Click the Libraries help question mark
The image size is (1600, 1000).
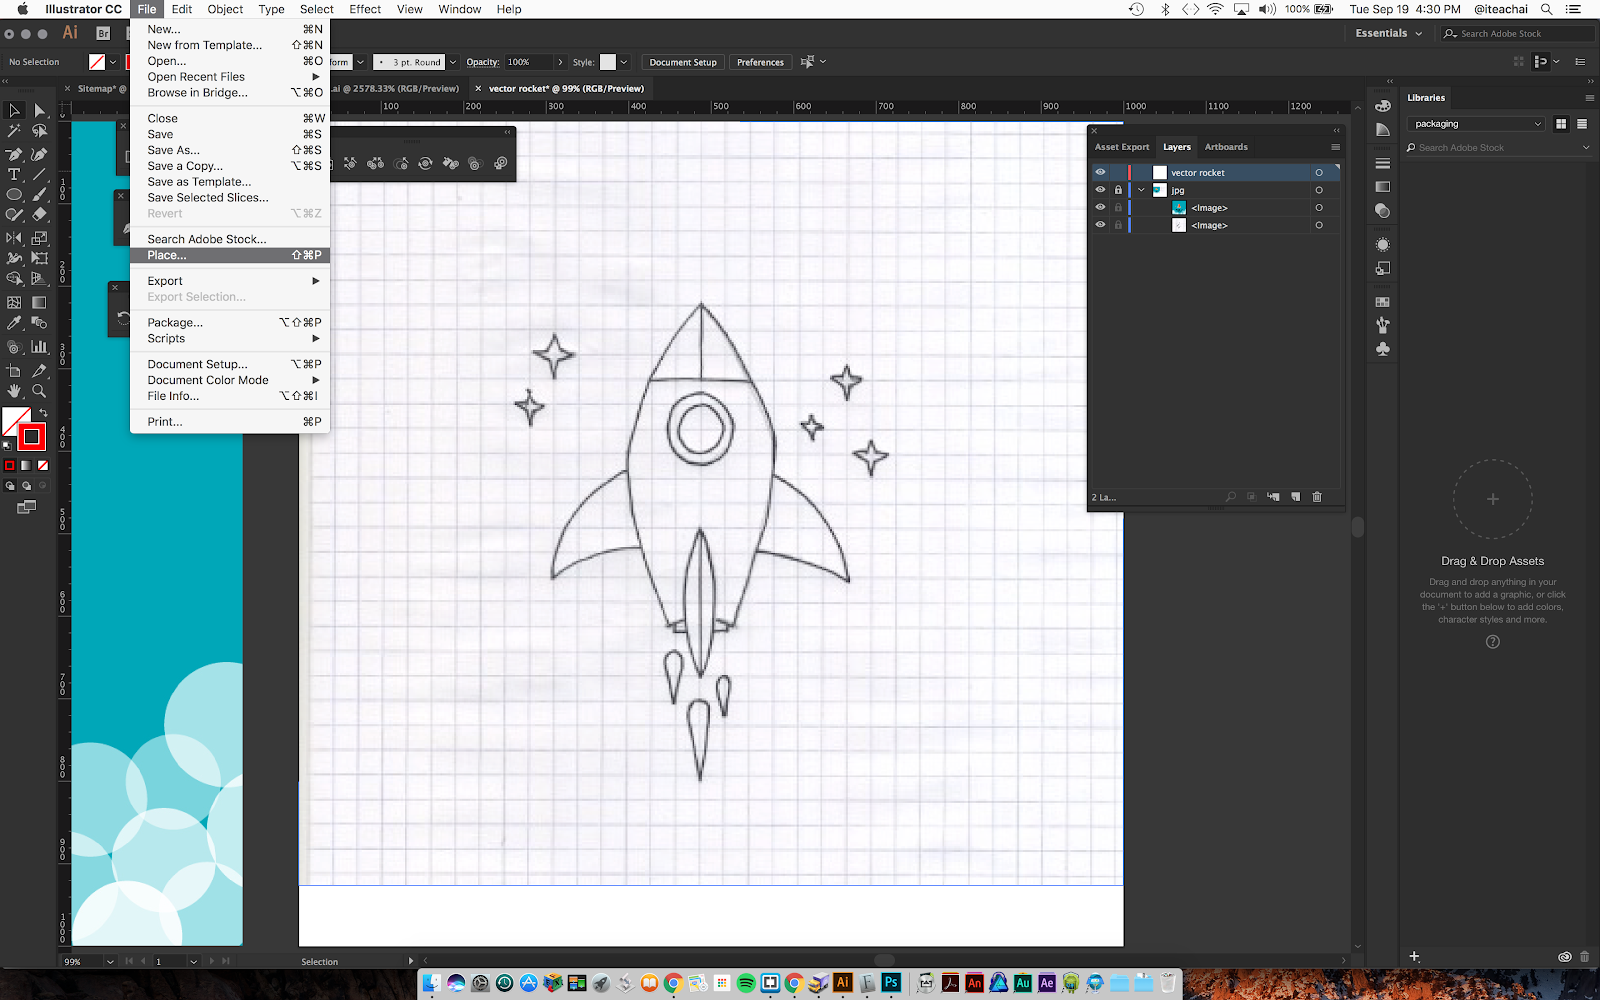point(1493,642)
